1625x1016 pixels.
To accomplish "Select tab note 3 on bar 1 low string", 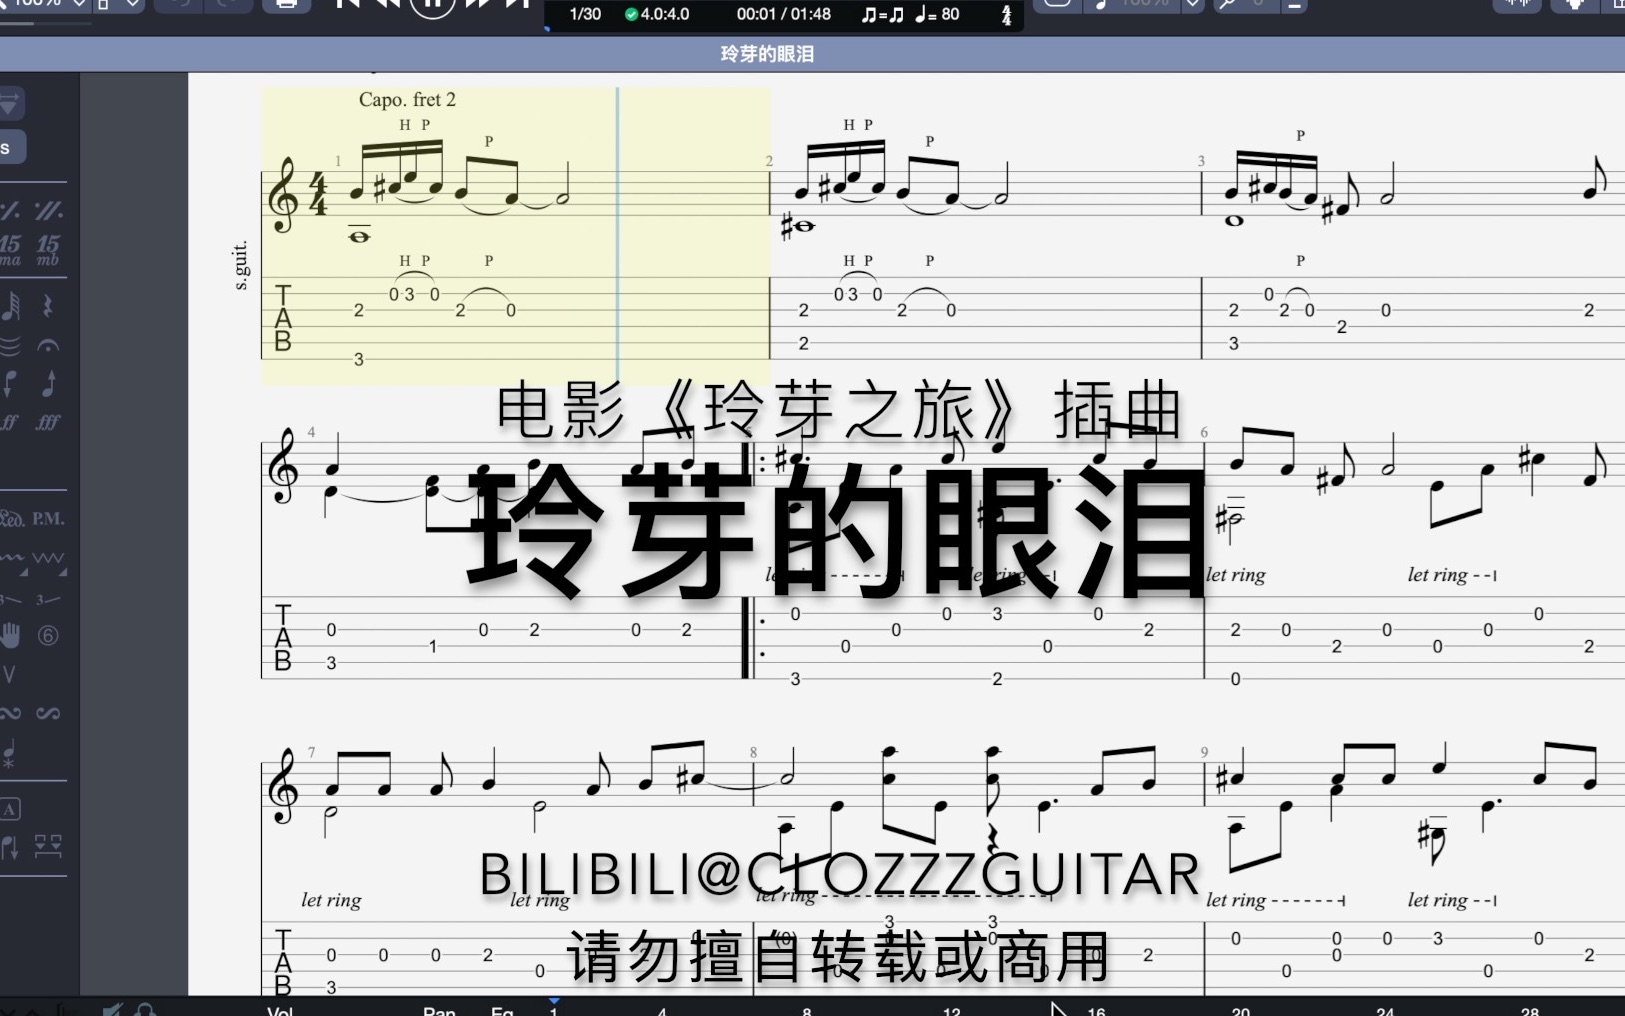I will pyautogui.click(x=358, y=359).
